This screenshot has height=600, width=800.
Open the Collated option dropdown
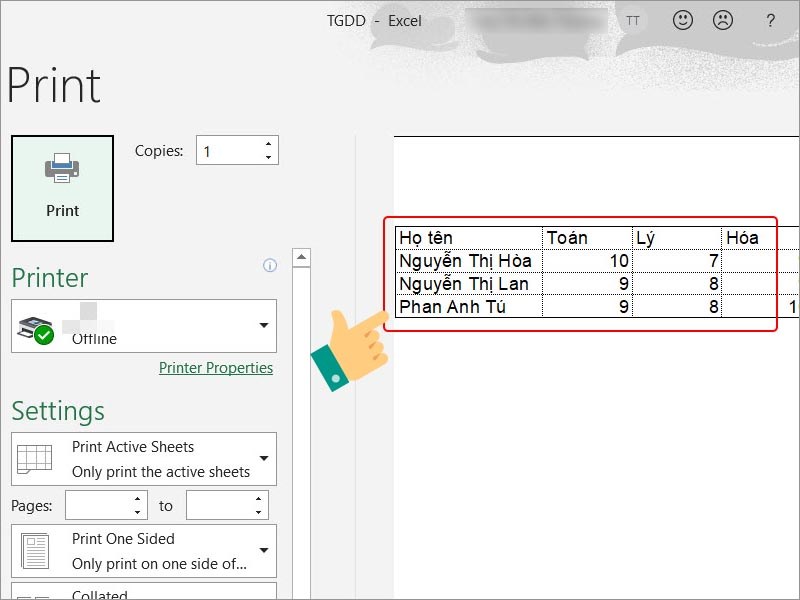(264, 593)
